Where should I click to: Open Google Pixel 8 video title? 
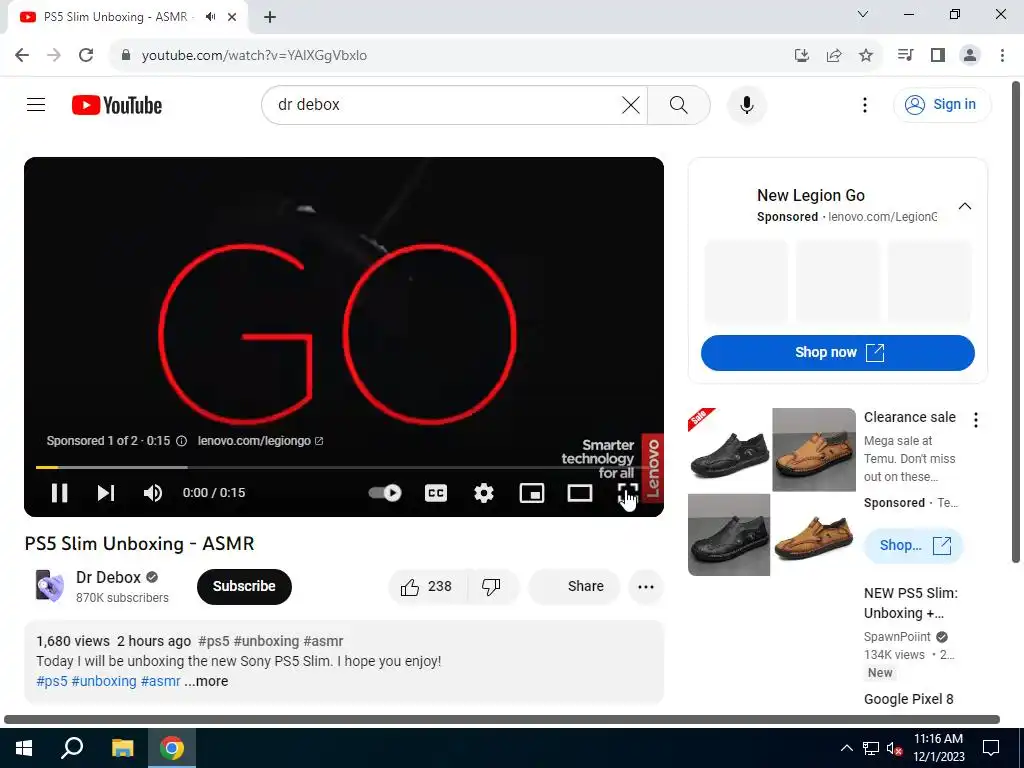coord(908,699)
